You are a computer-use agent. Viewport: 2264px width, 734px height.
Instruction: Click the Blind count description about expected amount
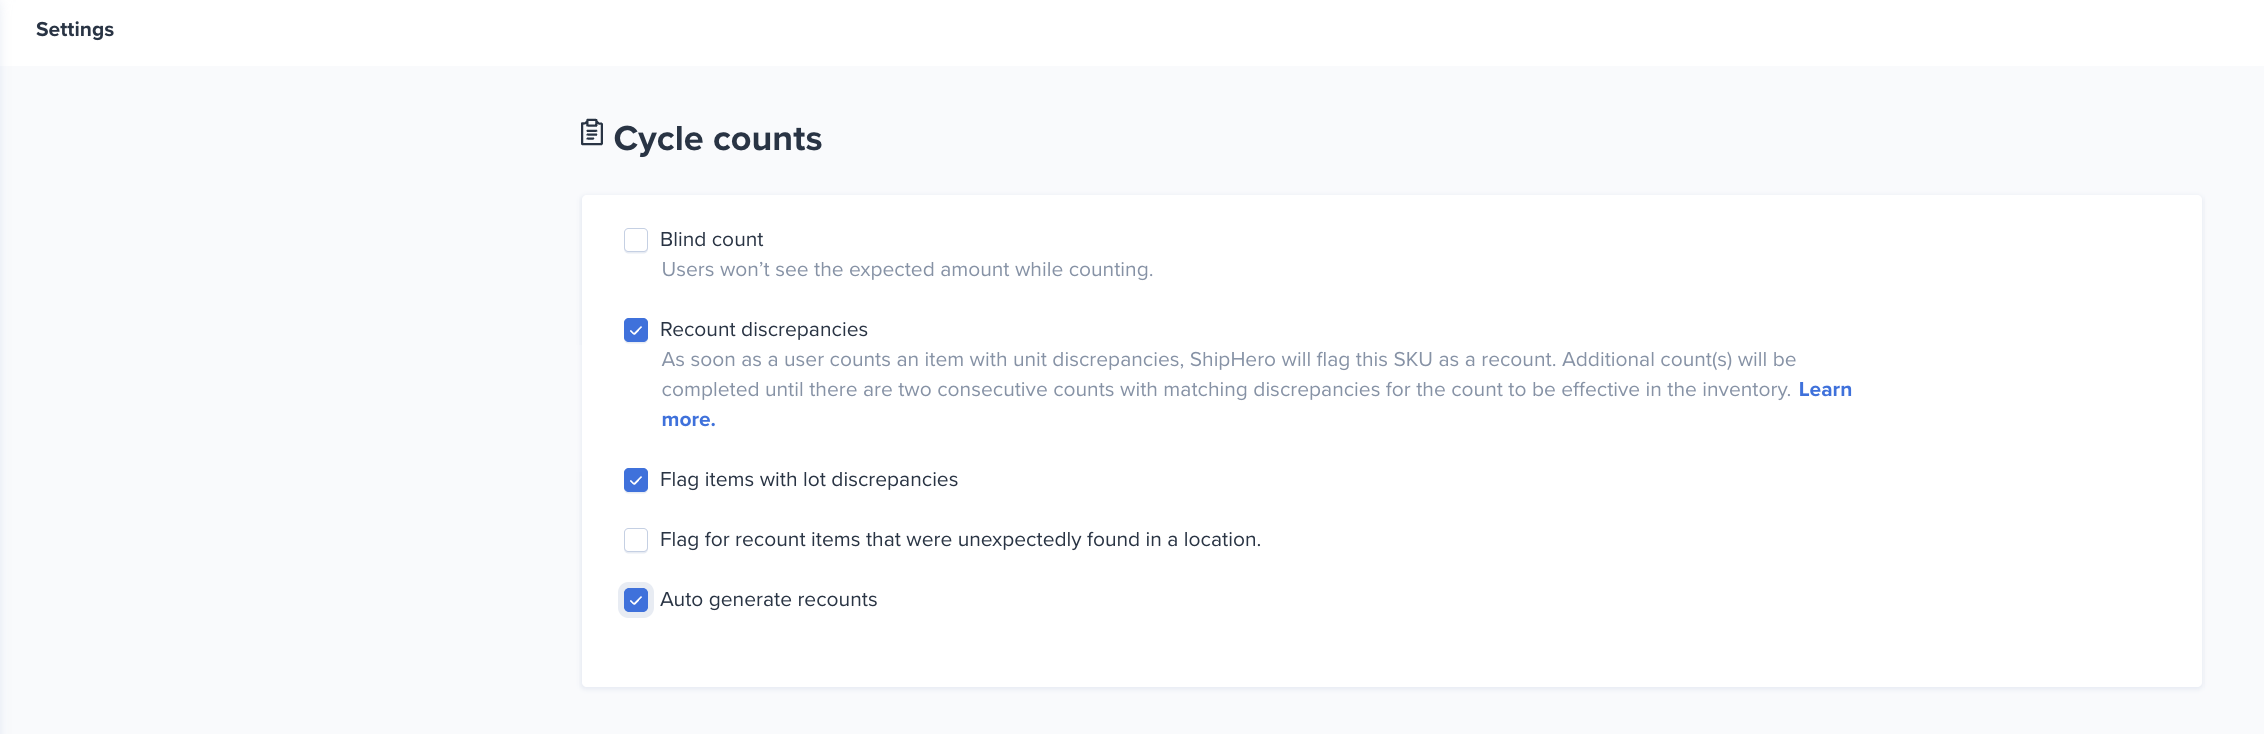(907, 269)
